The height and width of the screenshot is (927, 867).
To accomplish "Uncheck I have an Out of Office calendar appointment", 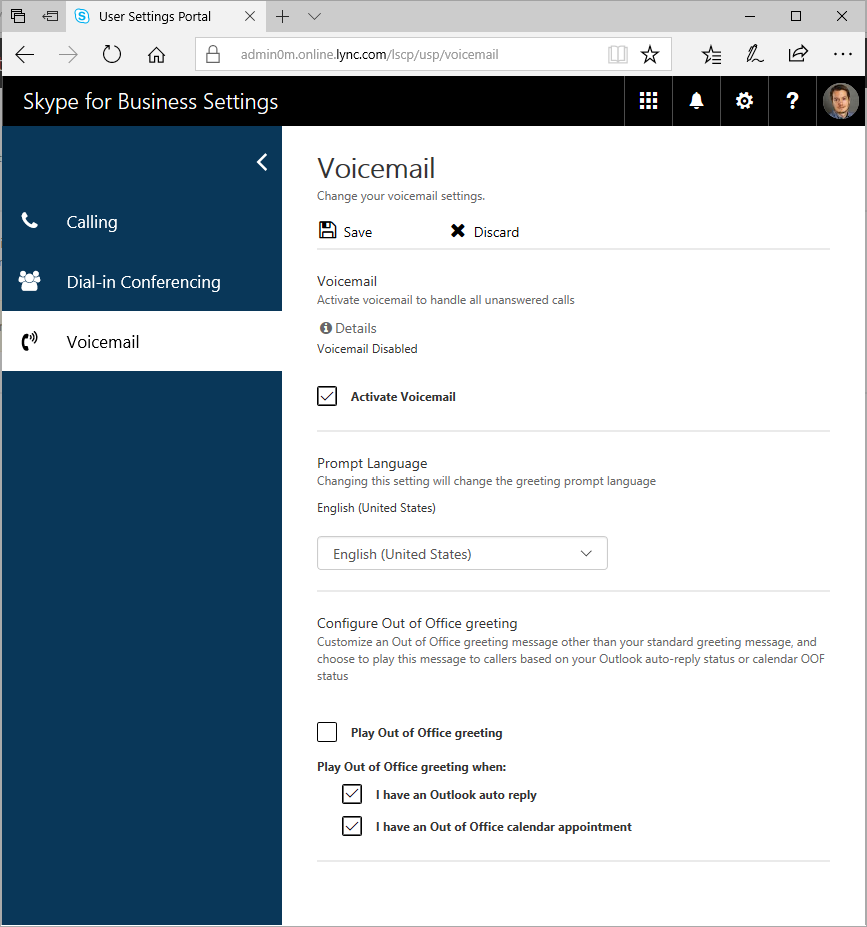I will [351, 825].
